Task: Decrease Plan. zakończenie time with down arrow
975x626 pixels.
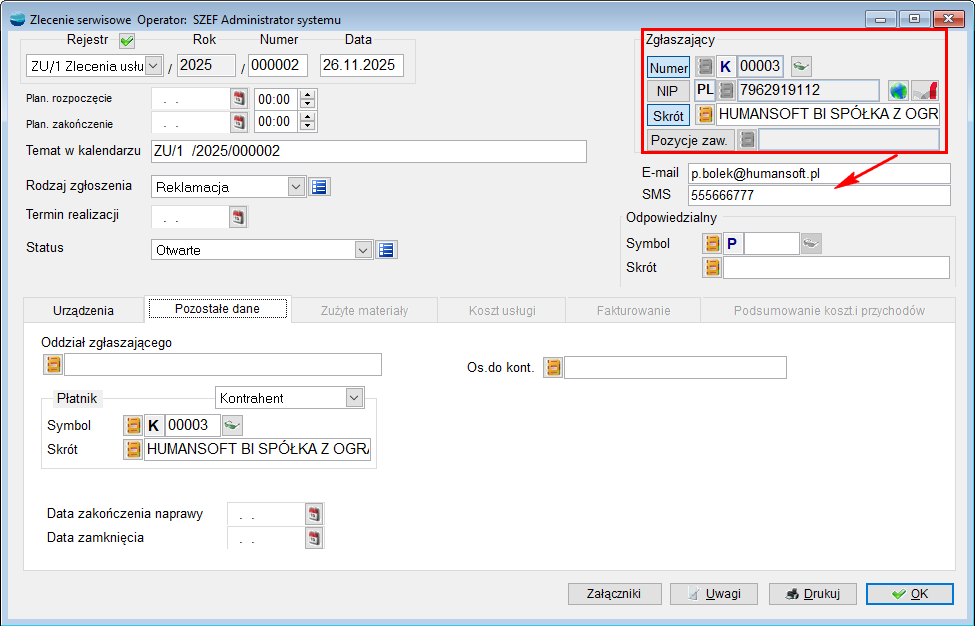Action: [307, 127]
